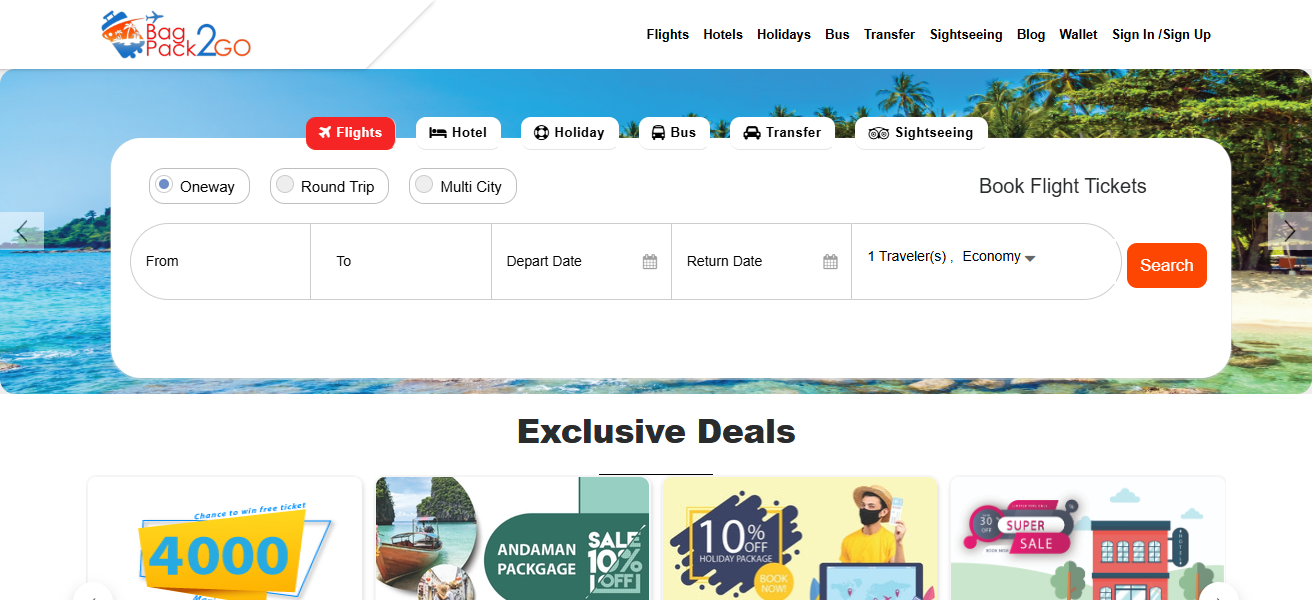
Task: Open Wallet from the top menu
Action: tap(1079, 35)
